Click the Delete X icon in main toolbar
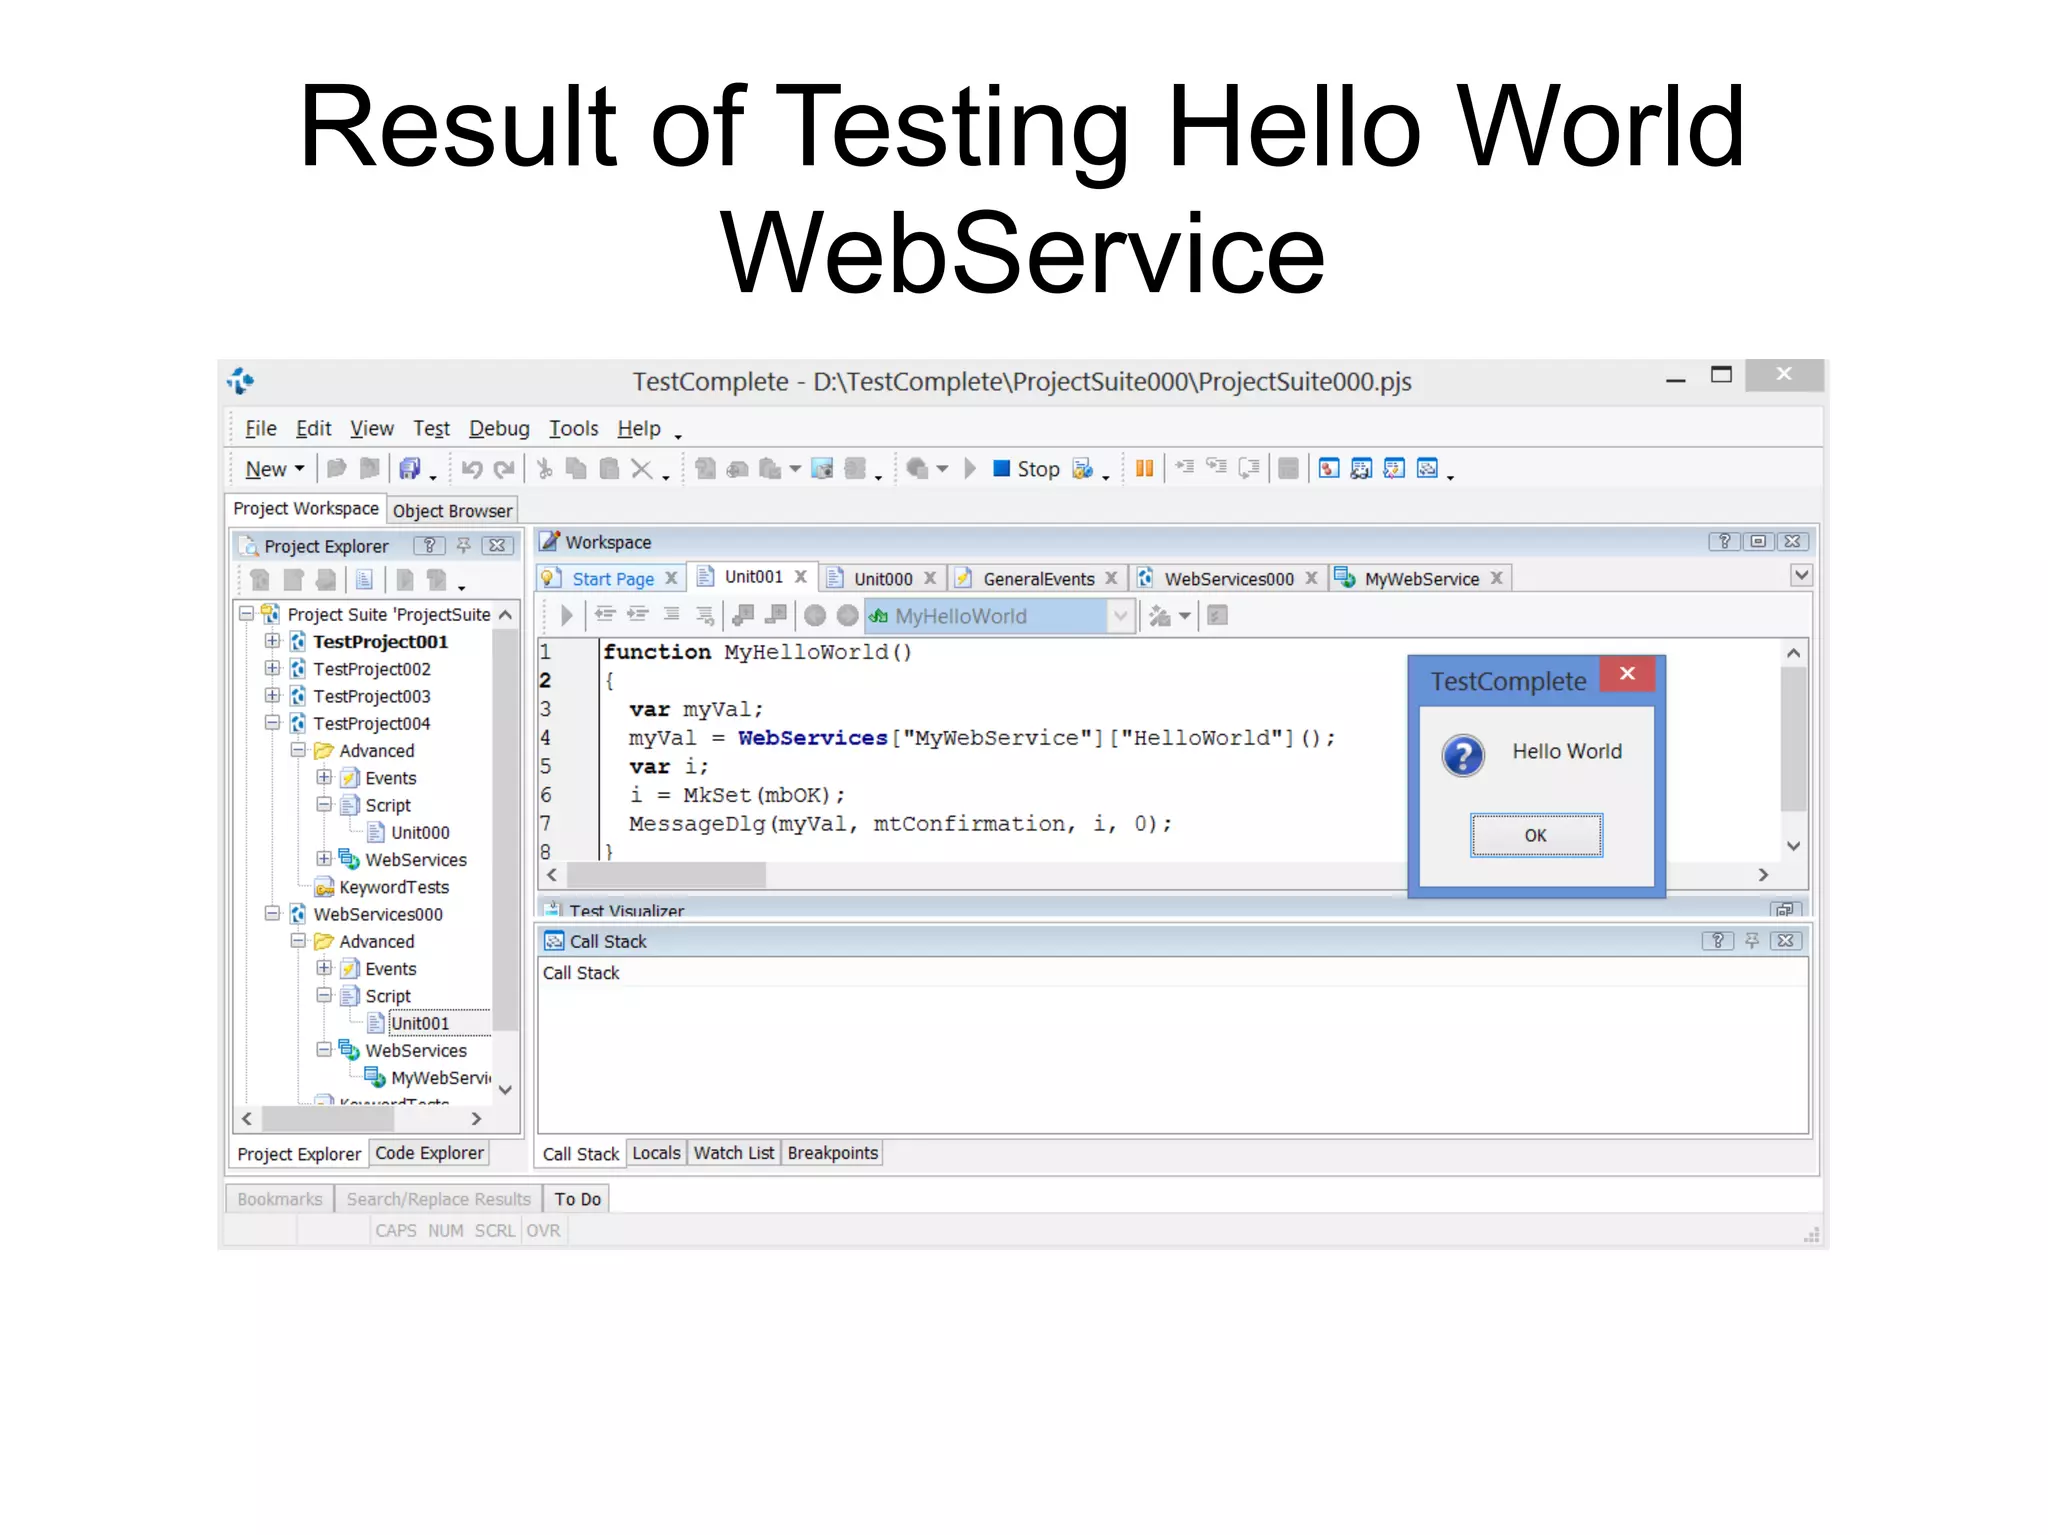This screenshot has height=1535, width=2048. click(642, 469)
